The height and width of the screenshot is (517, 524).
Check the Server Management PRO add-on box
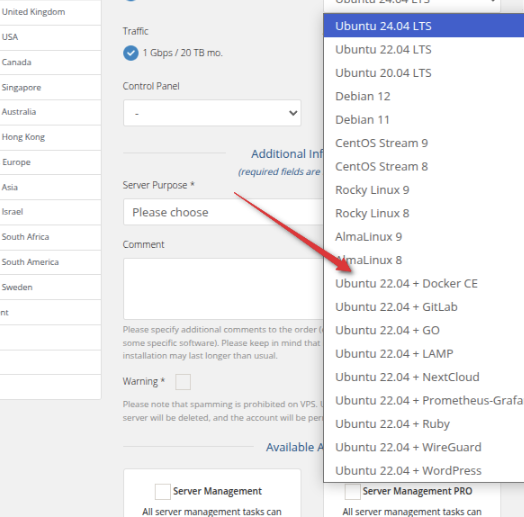click(x=352, y=492)
